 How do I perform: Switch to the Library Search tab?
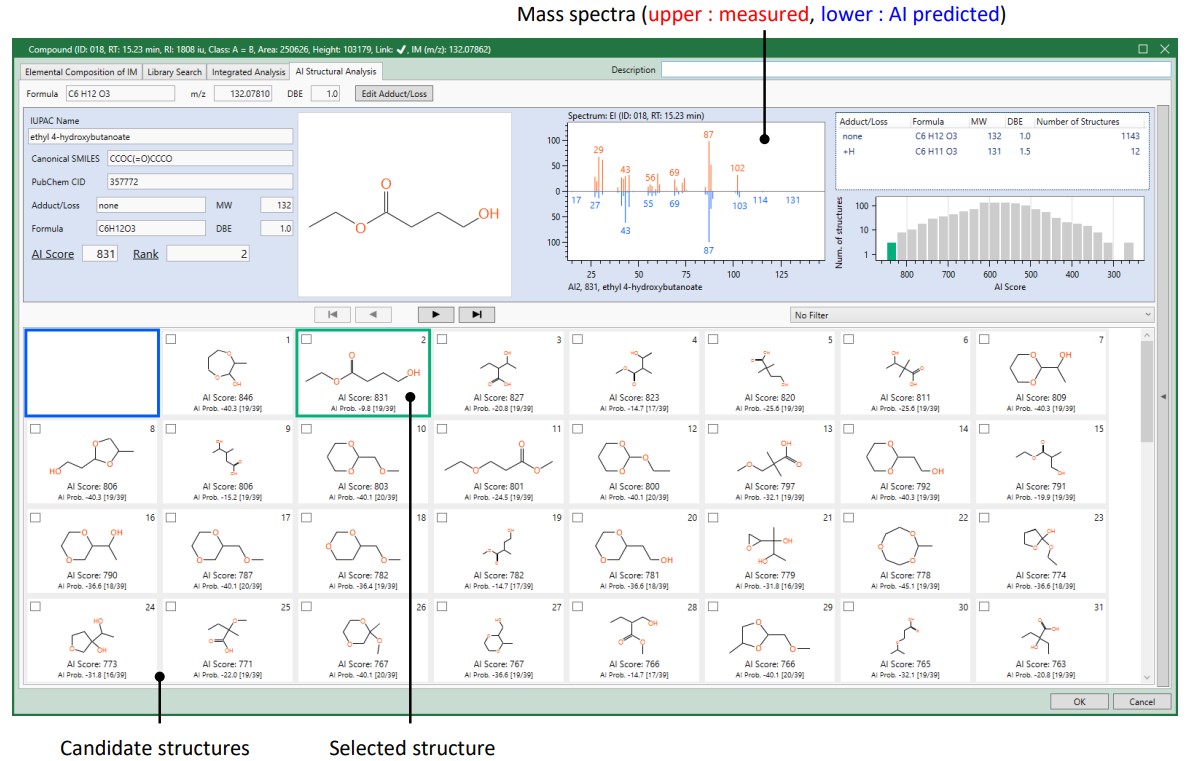[x=174, y=72]
